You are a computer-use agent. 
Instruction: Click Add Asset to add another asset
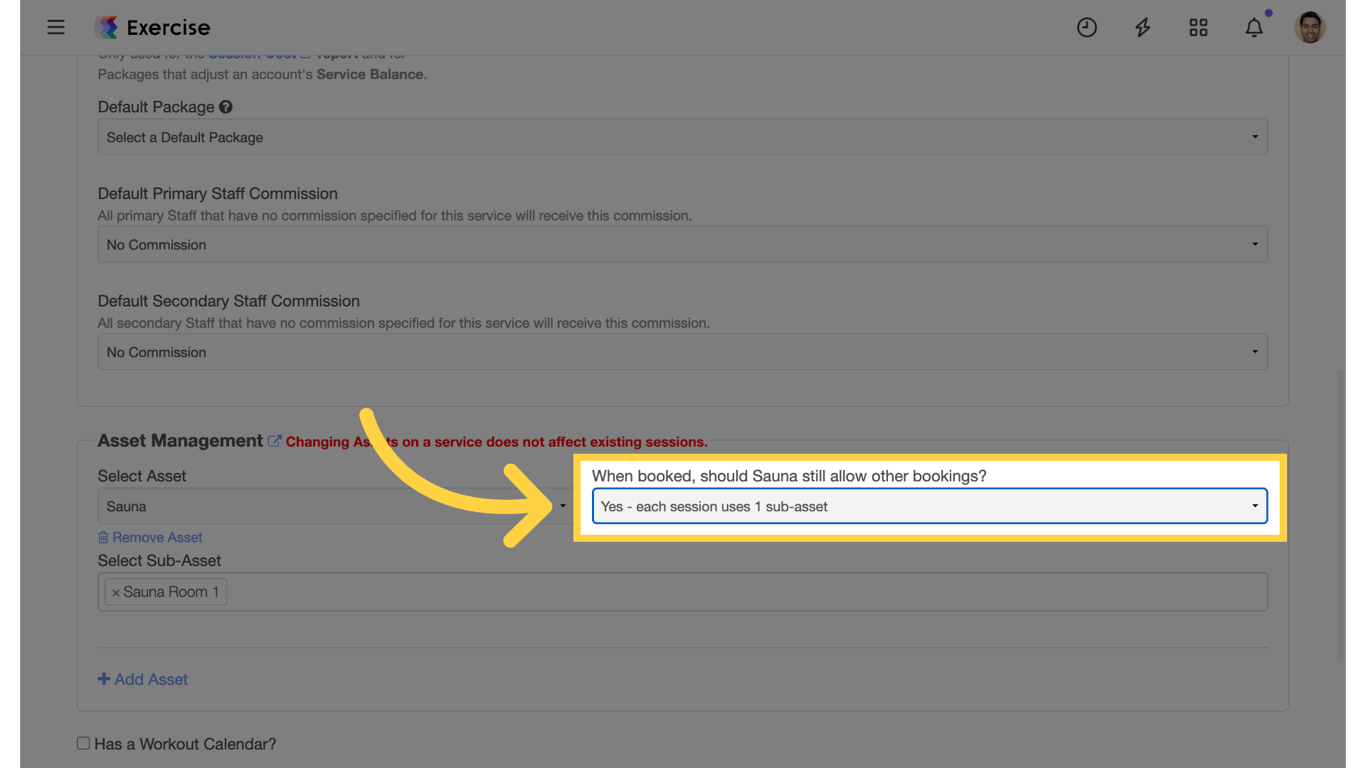click(x=143, y=679)
